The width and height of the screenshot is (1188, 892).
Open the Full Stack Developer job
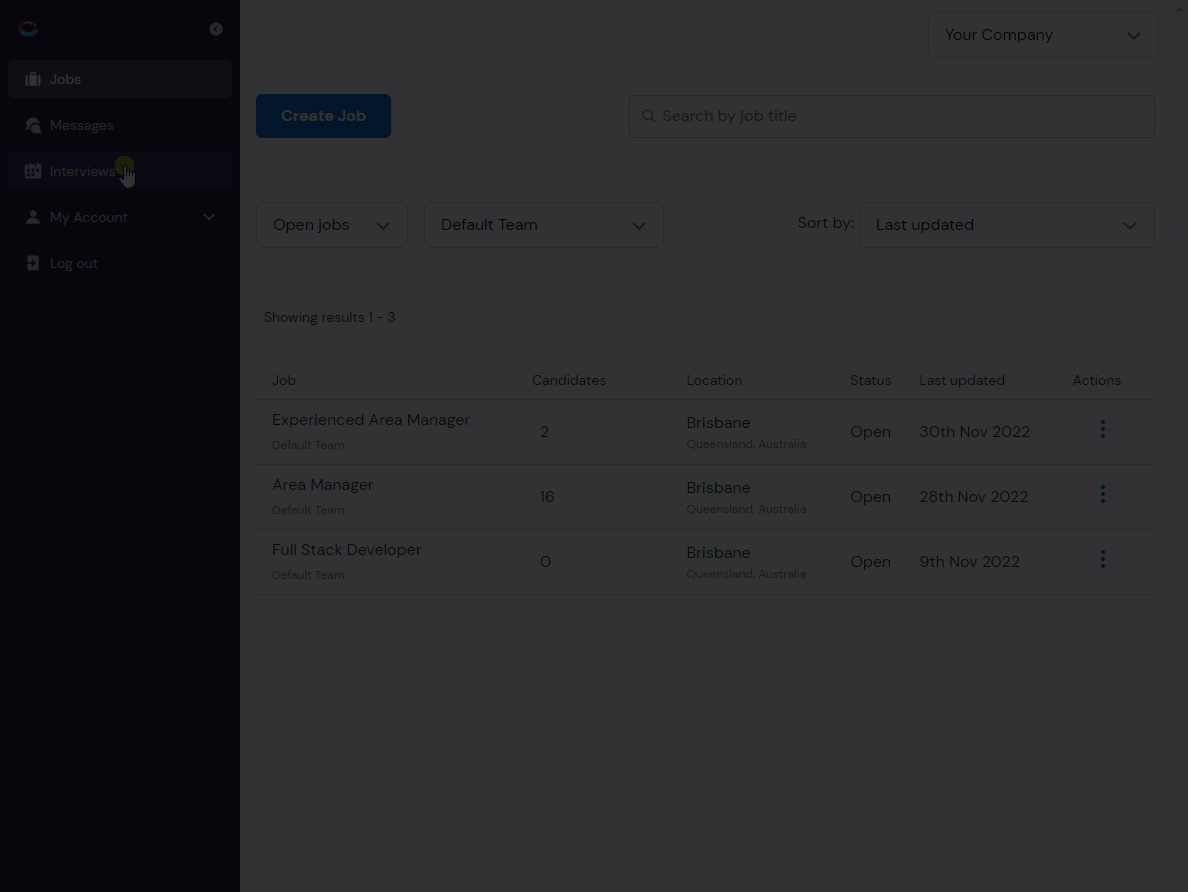[346, 550]
